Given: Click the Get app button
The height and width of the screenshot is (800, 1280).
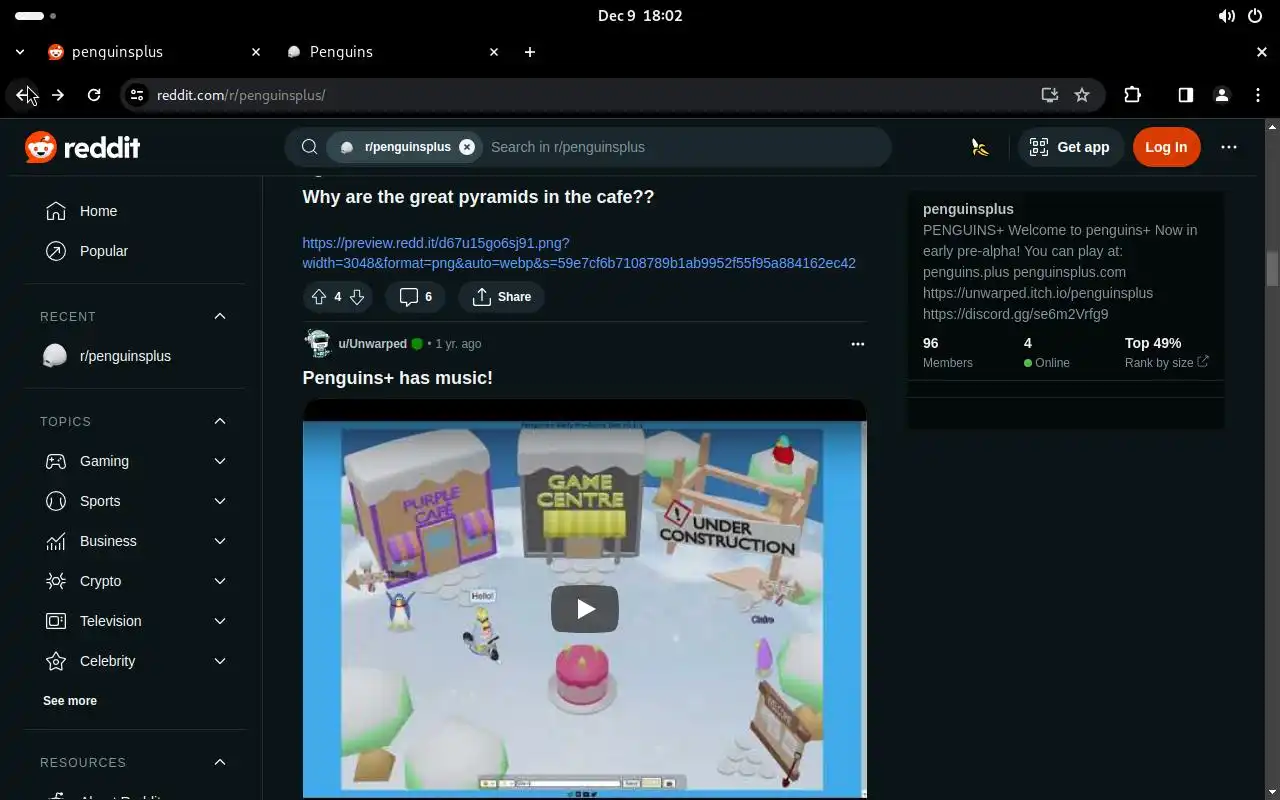Looking at the screenshot, I should point(1071,147).
